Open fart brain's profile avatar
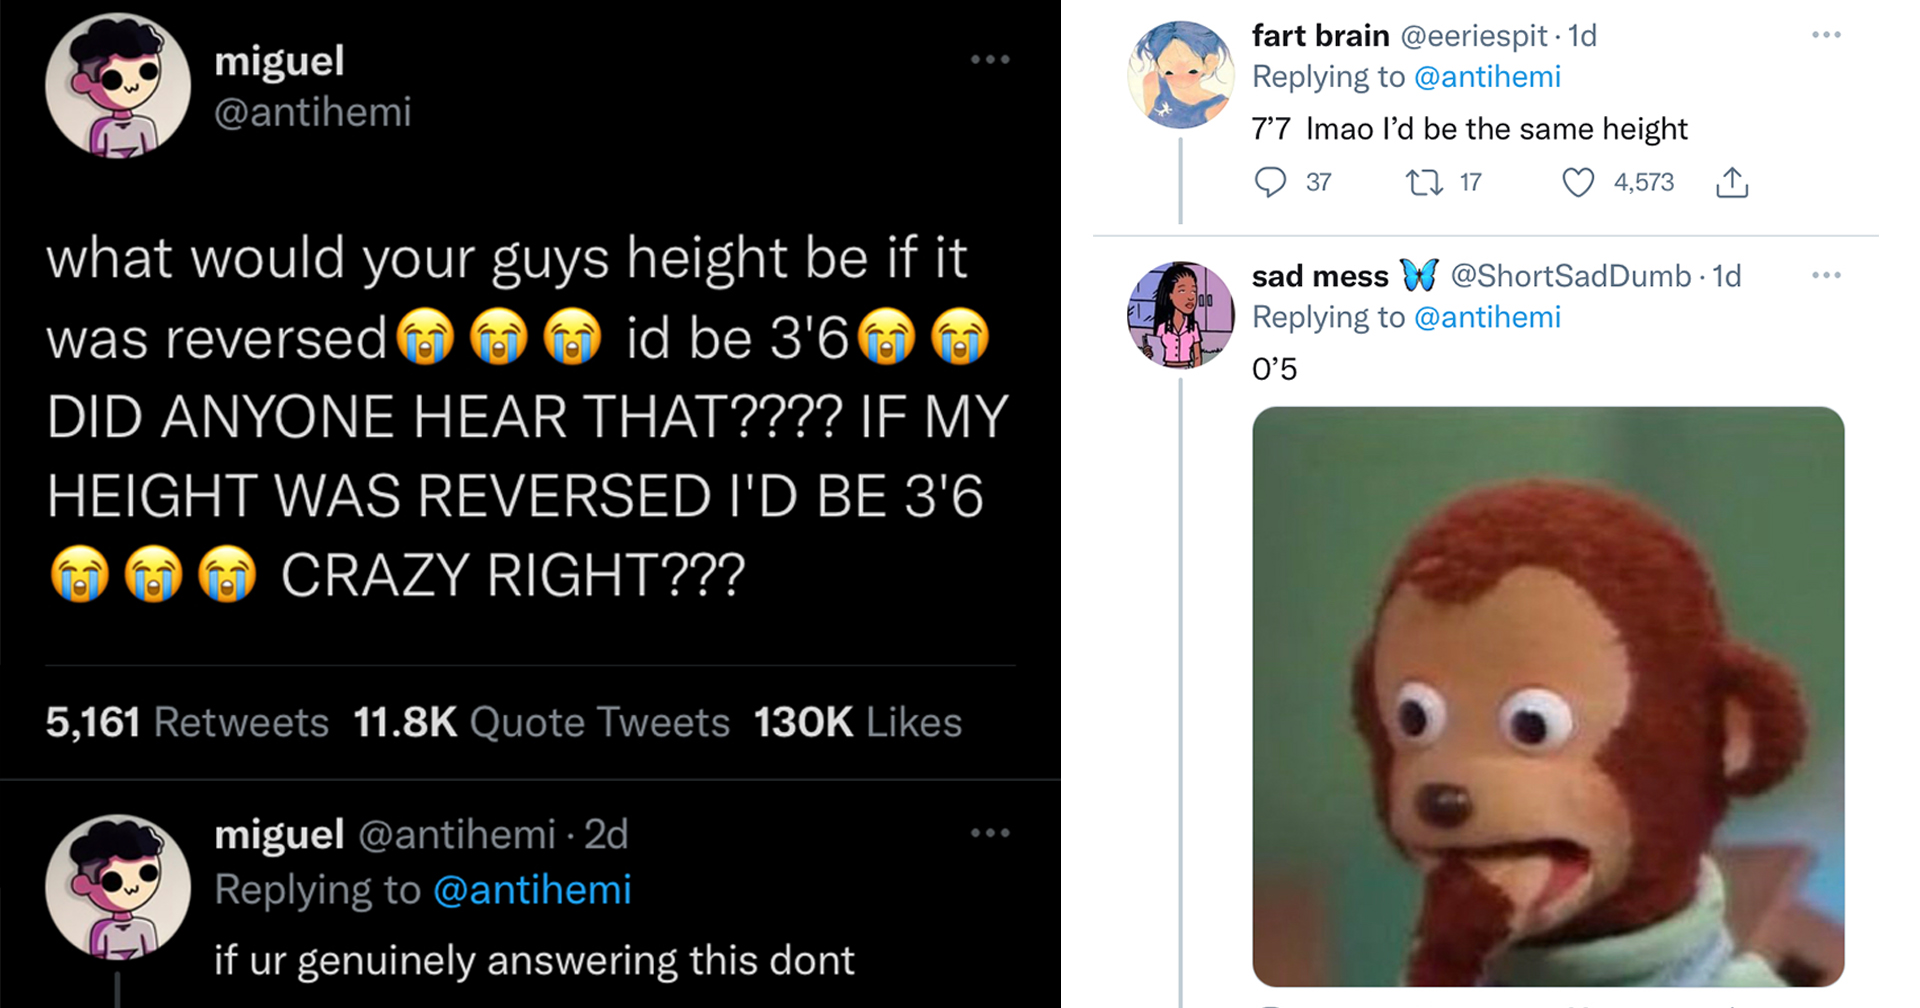The width and height of the screenshot is (1920, 1008). (1180, 75)
